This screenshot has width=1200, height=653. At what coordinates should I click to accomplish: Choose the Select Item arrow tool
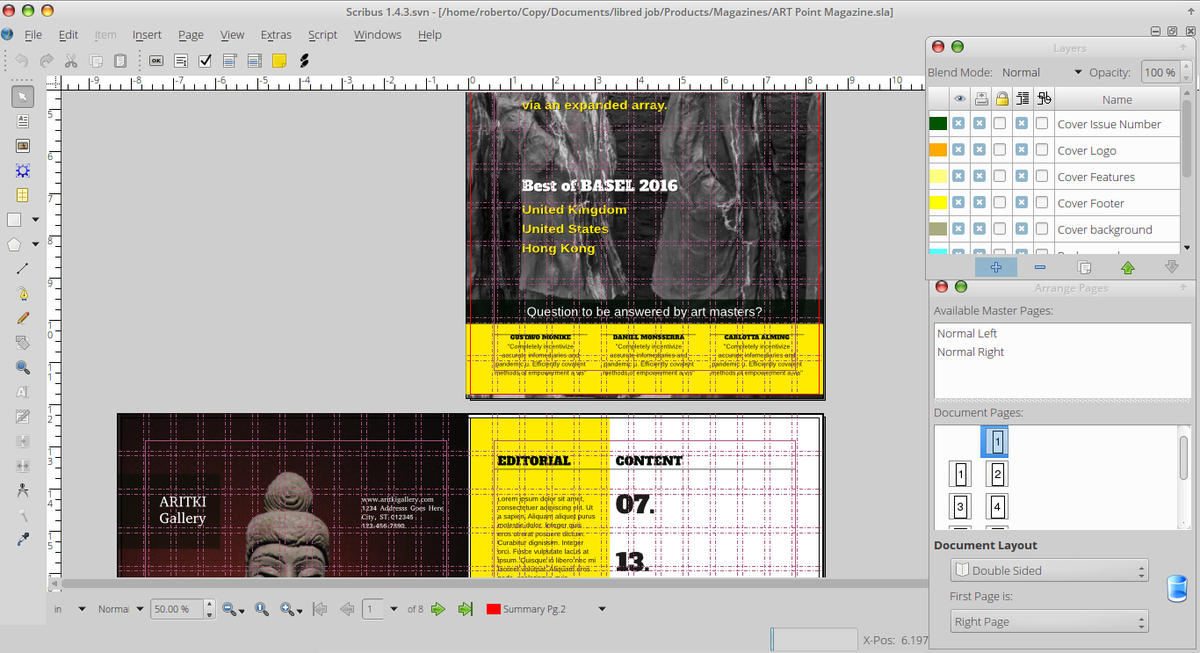[x=22, y=96]
